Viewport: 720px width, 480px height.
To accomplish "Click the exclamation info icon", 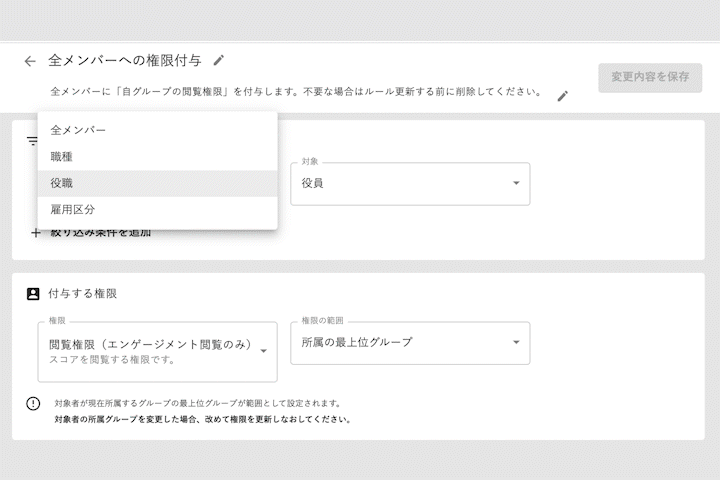I will (x=33, y=404).
